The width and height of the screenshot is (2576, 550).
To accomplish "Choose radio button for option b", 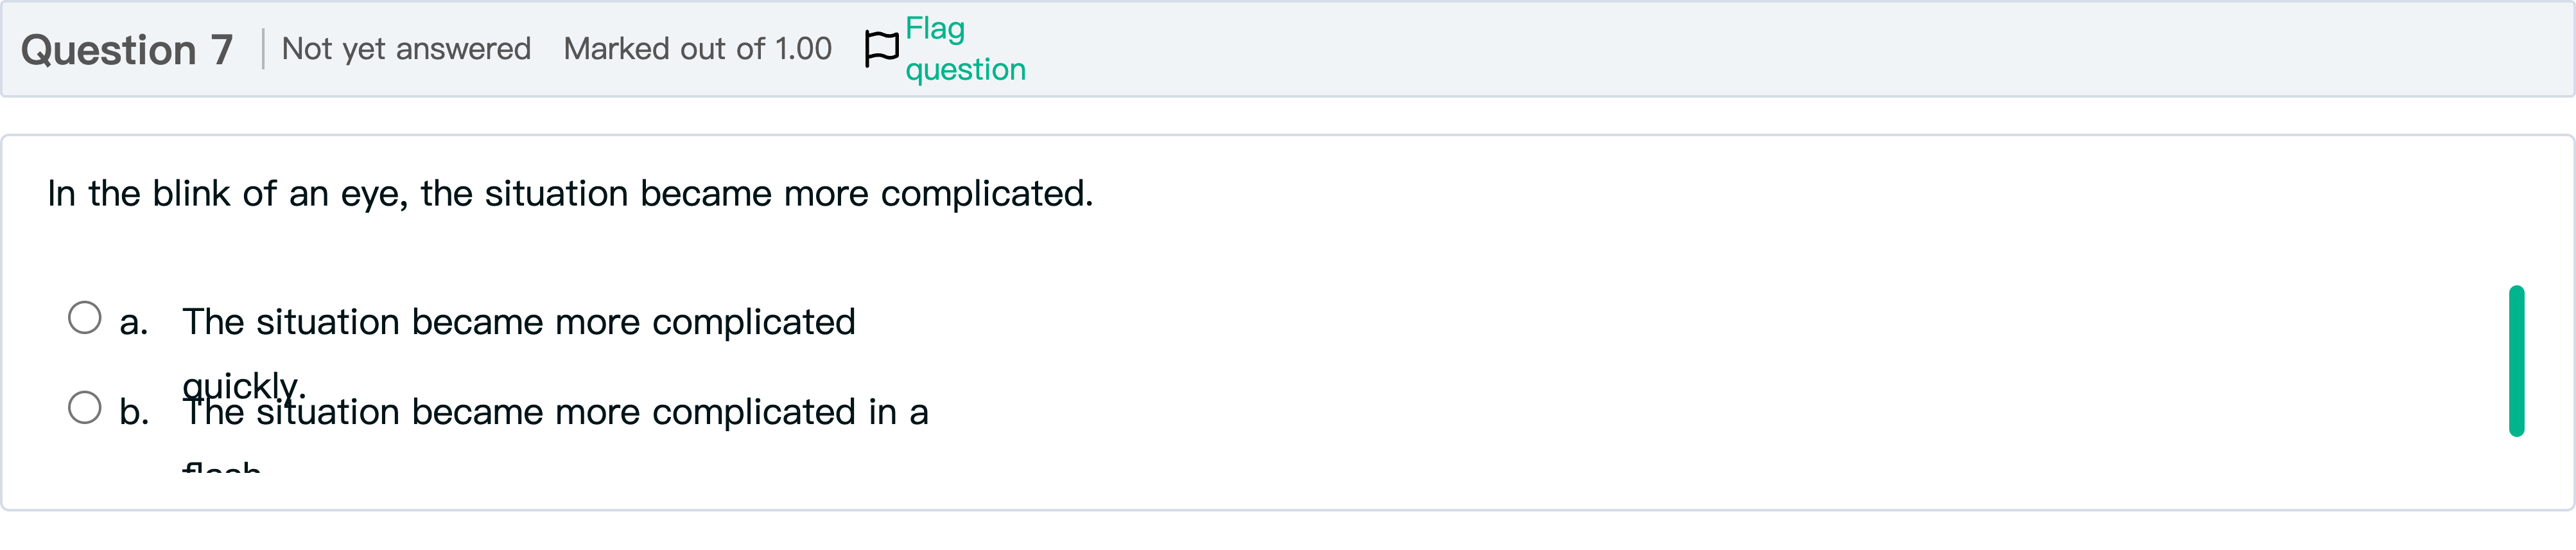I will (85, 407).
